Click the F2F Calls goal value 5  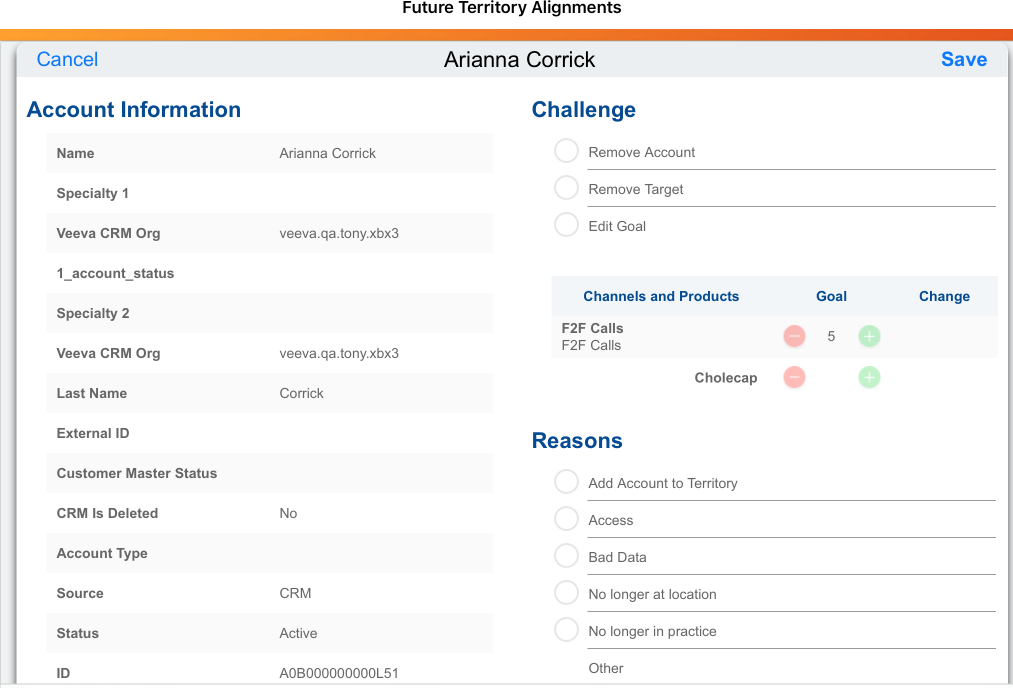pyautogui.click(x=831, y=337)
